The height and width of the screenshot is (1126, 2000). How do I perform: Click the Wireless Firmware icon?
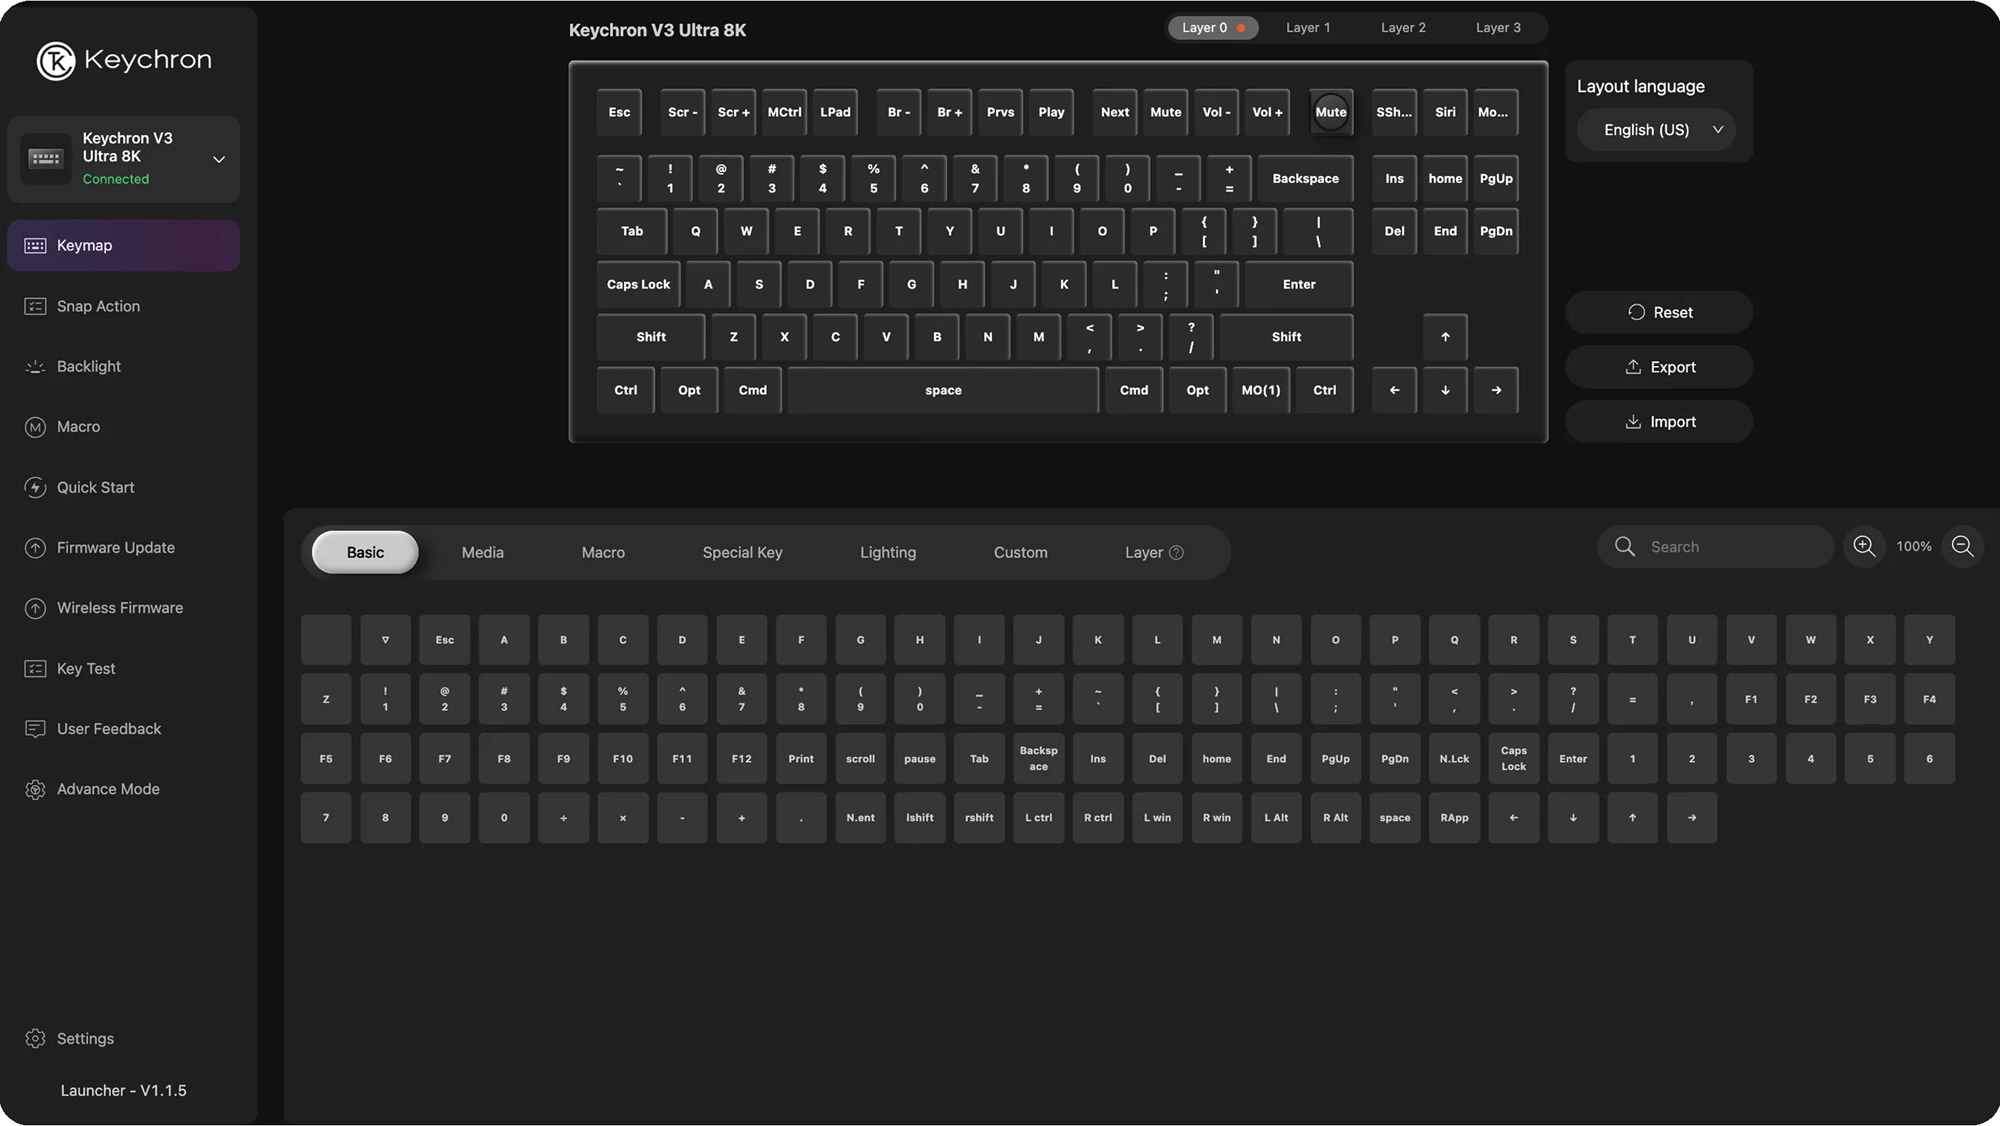tap(35, 608)
